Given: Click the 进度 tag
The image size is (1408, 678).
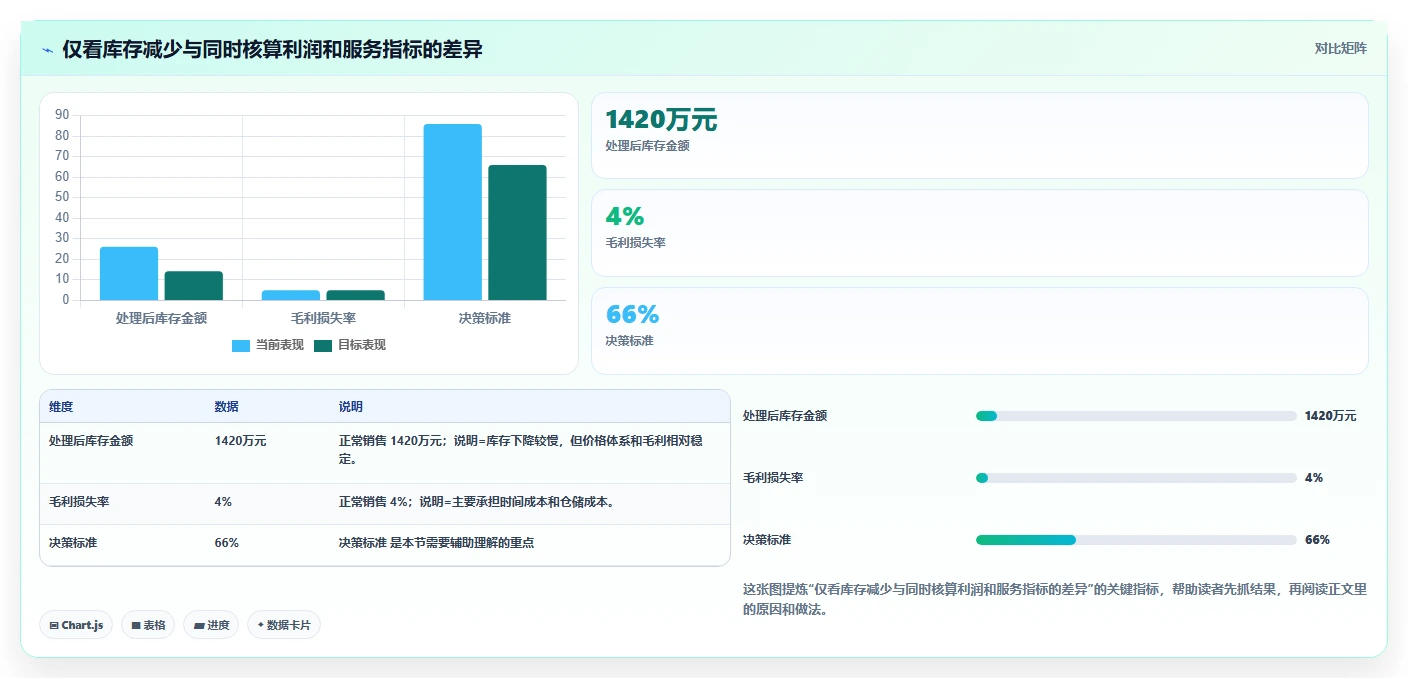Looking at the screenshot, I should click(211, 625).
